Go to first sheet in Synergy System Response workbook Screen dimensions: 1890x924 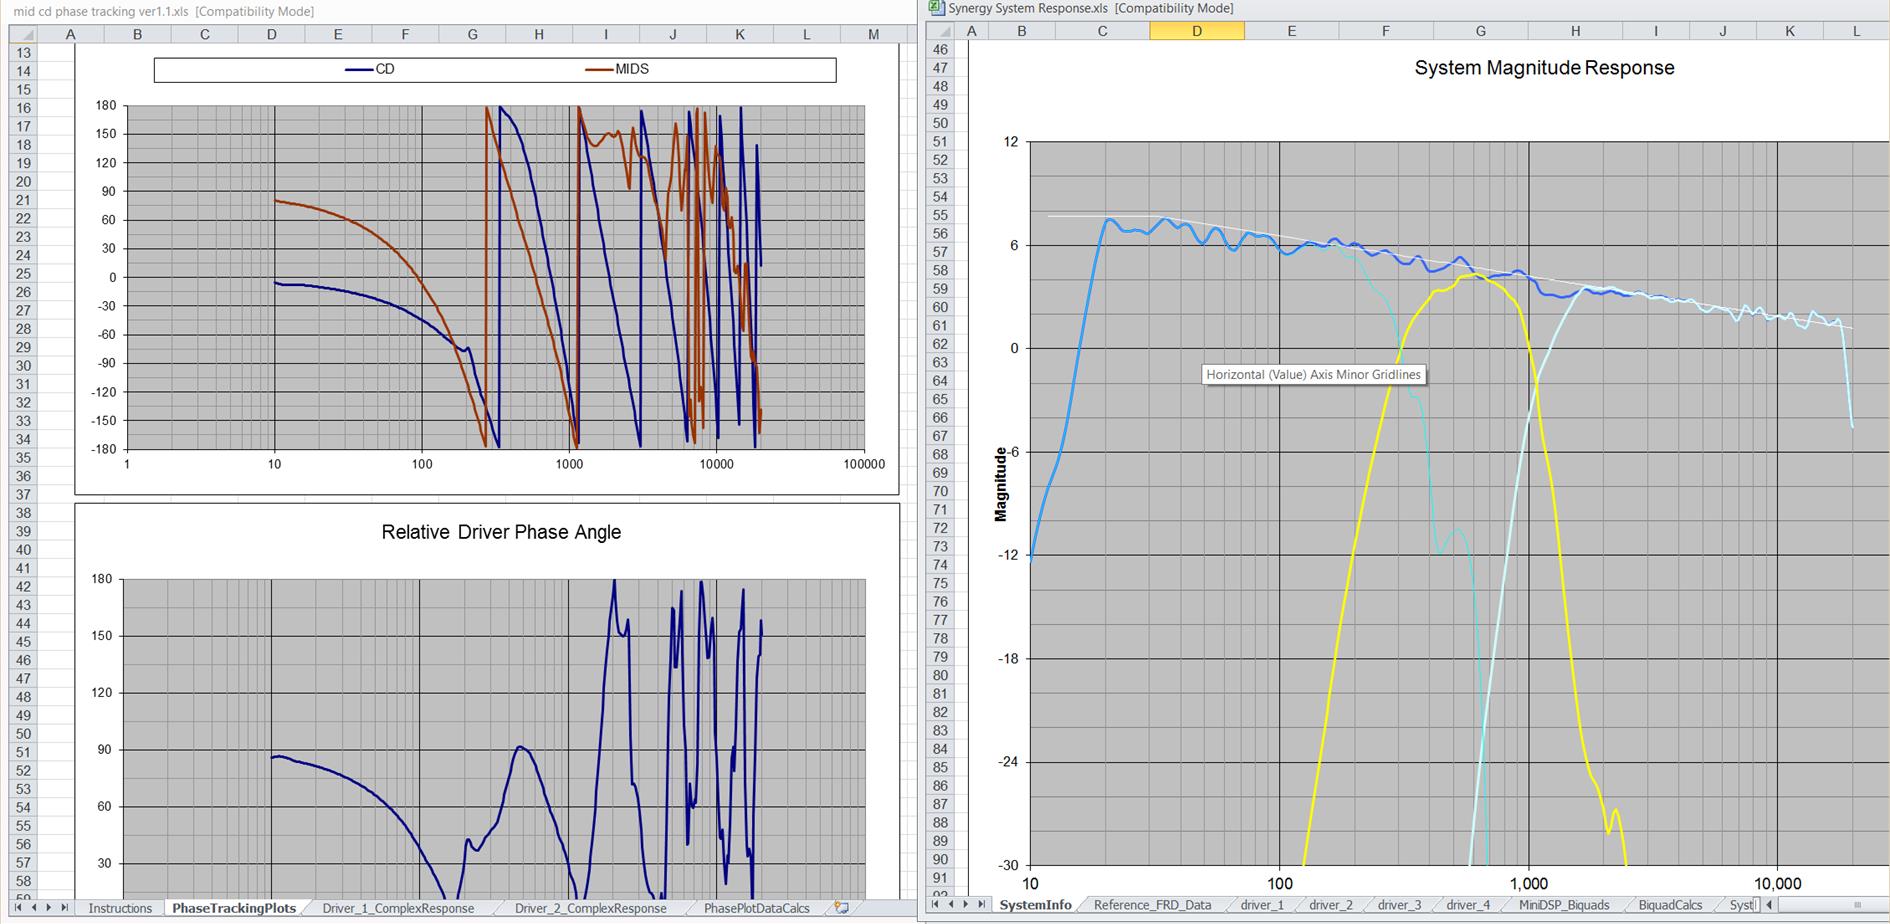pos(936,904)
